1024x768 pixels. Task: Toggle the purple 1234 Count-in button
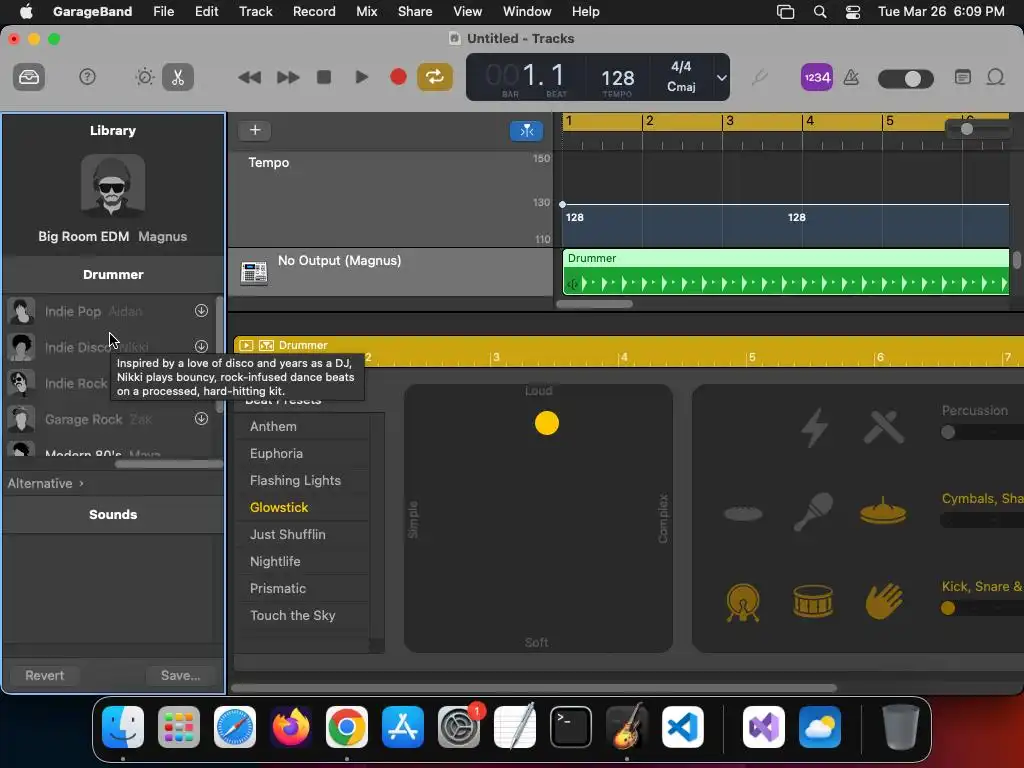817,78
